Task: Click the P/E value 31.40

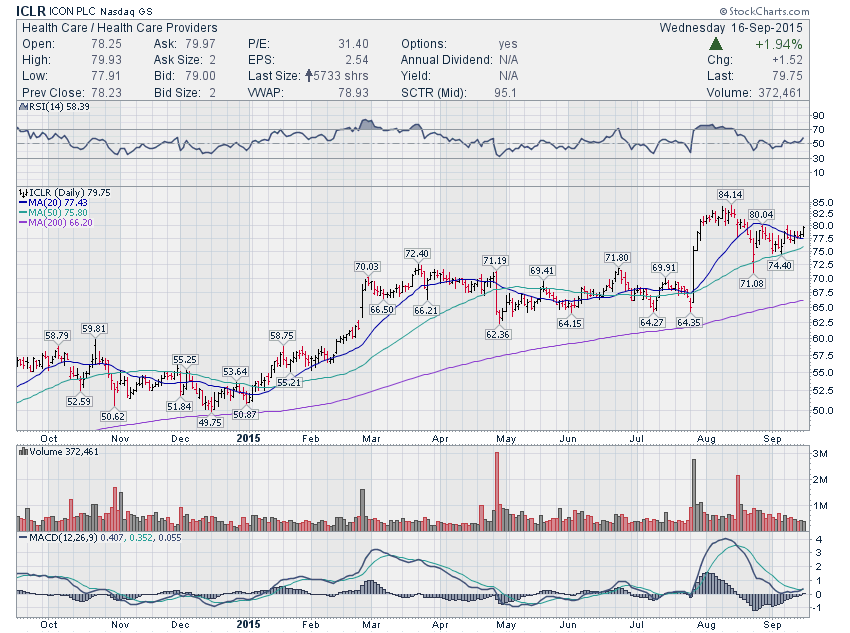Action: 353,44
